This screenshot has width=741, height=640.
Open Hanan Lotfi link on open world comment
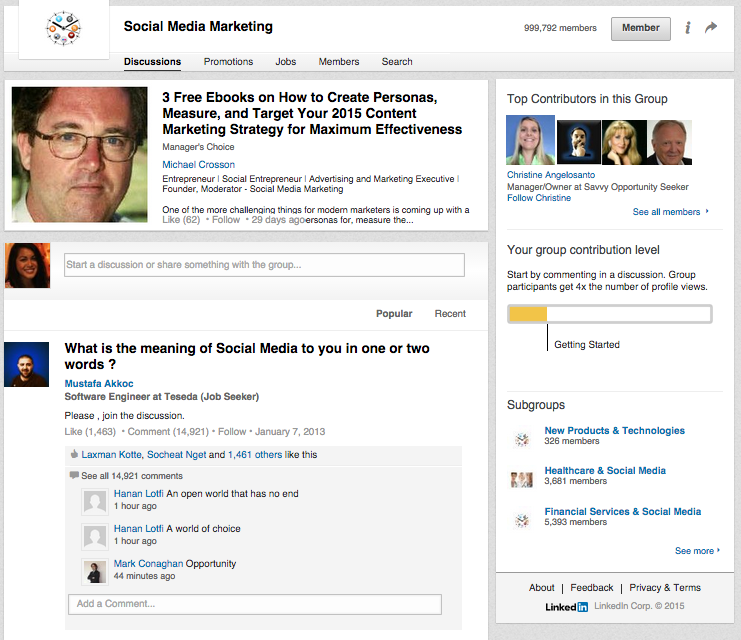pyautogui.click(x=138, y=493)
